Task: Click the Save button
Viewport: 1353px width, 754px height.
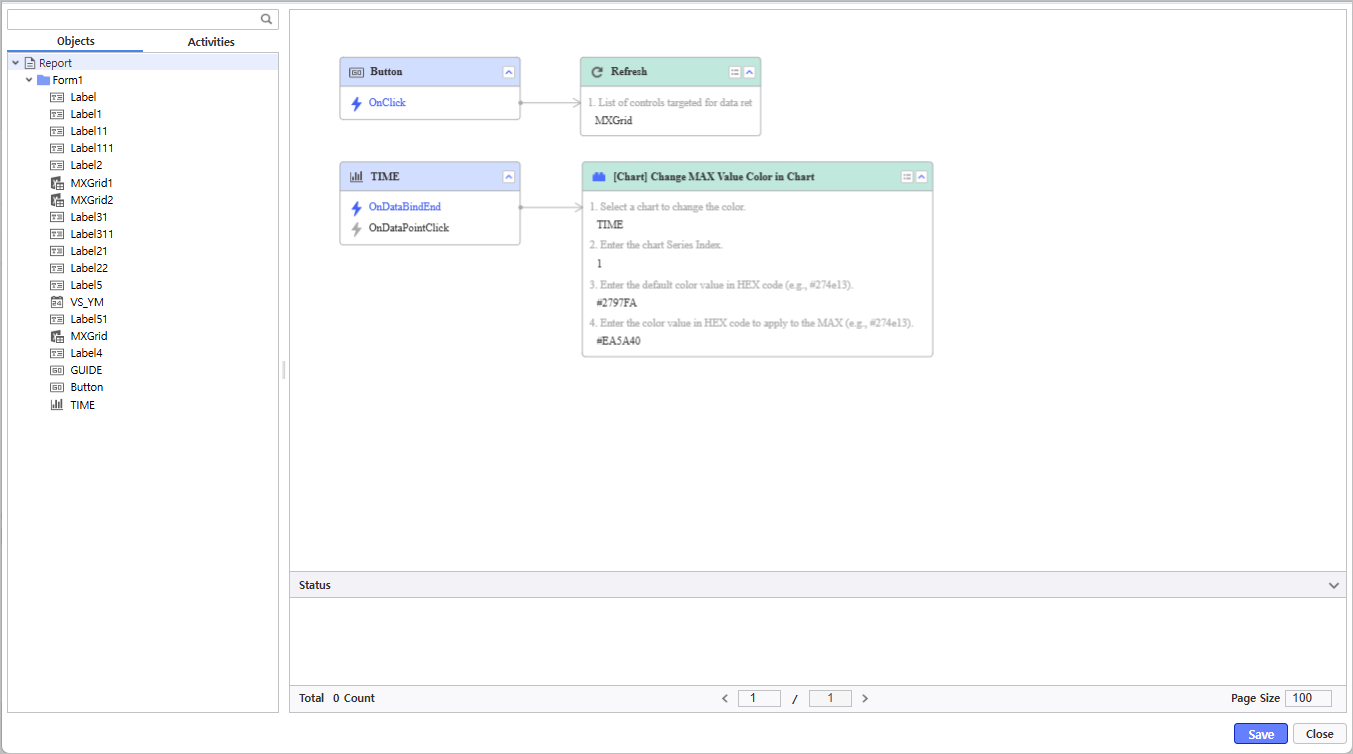Action: point(1260,734)
